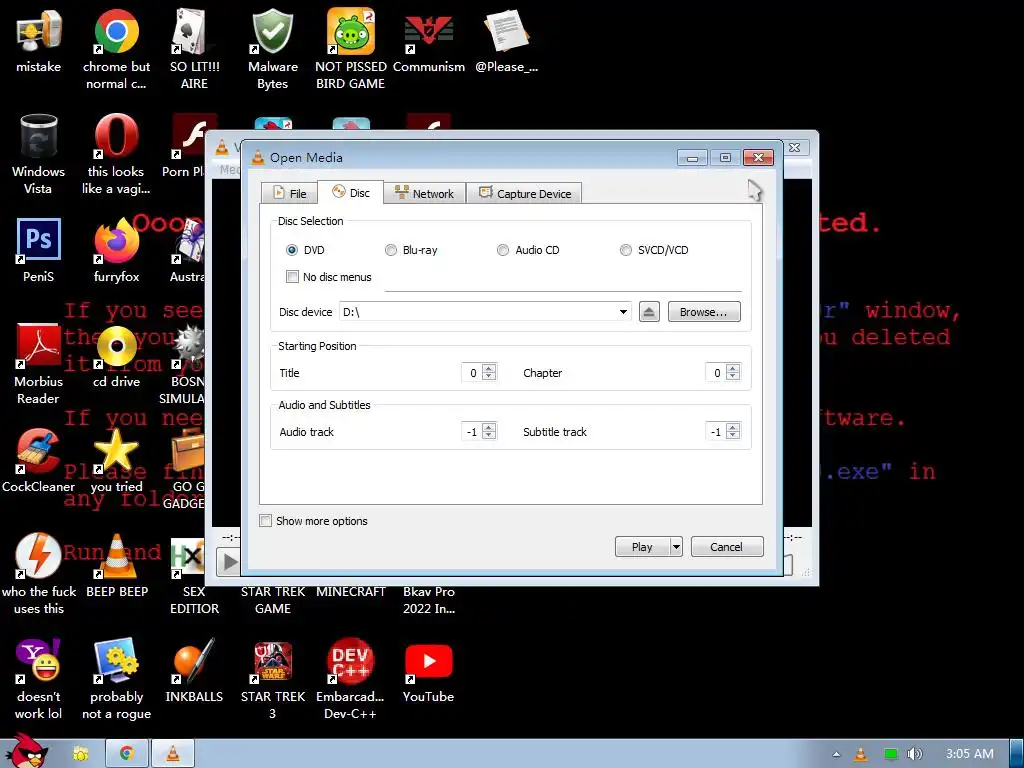This screenshot has height=768, width=1024.
Task: Click the volume speaker tray icon
Action: [914, 754]
